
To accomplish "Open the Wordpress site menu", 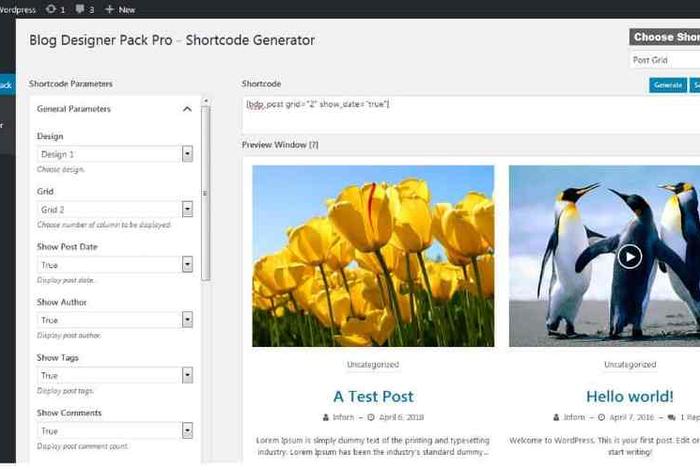I will pyautogui.click(x=17, y=9).
